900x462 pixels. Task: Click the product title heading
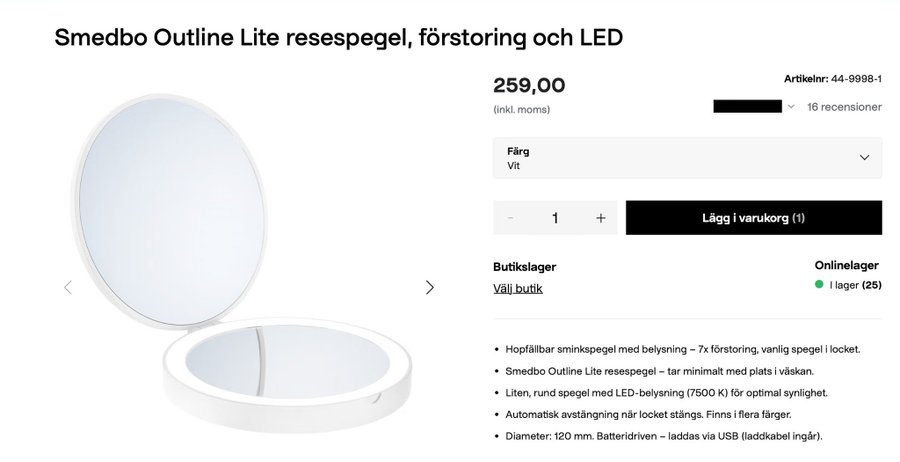pyautogui.click(x=339, y=39)
